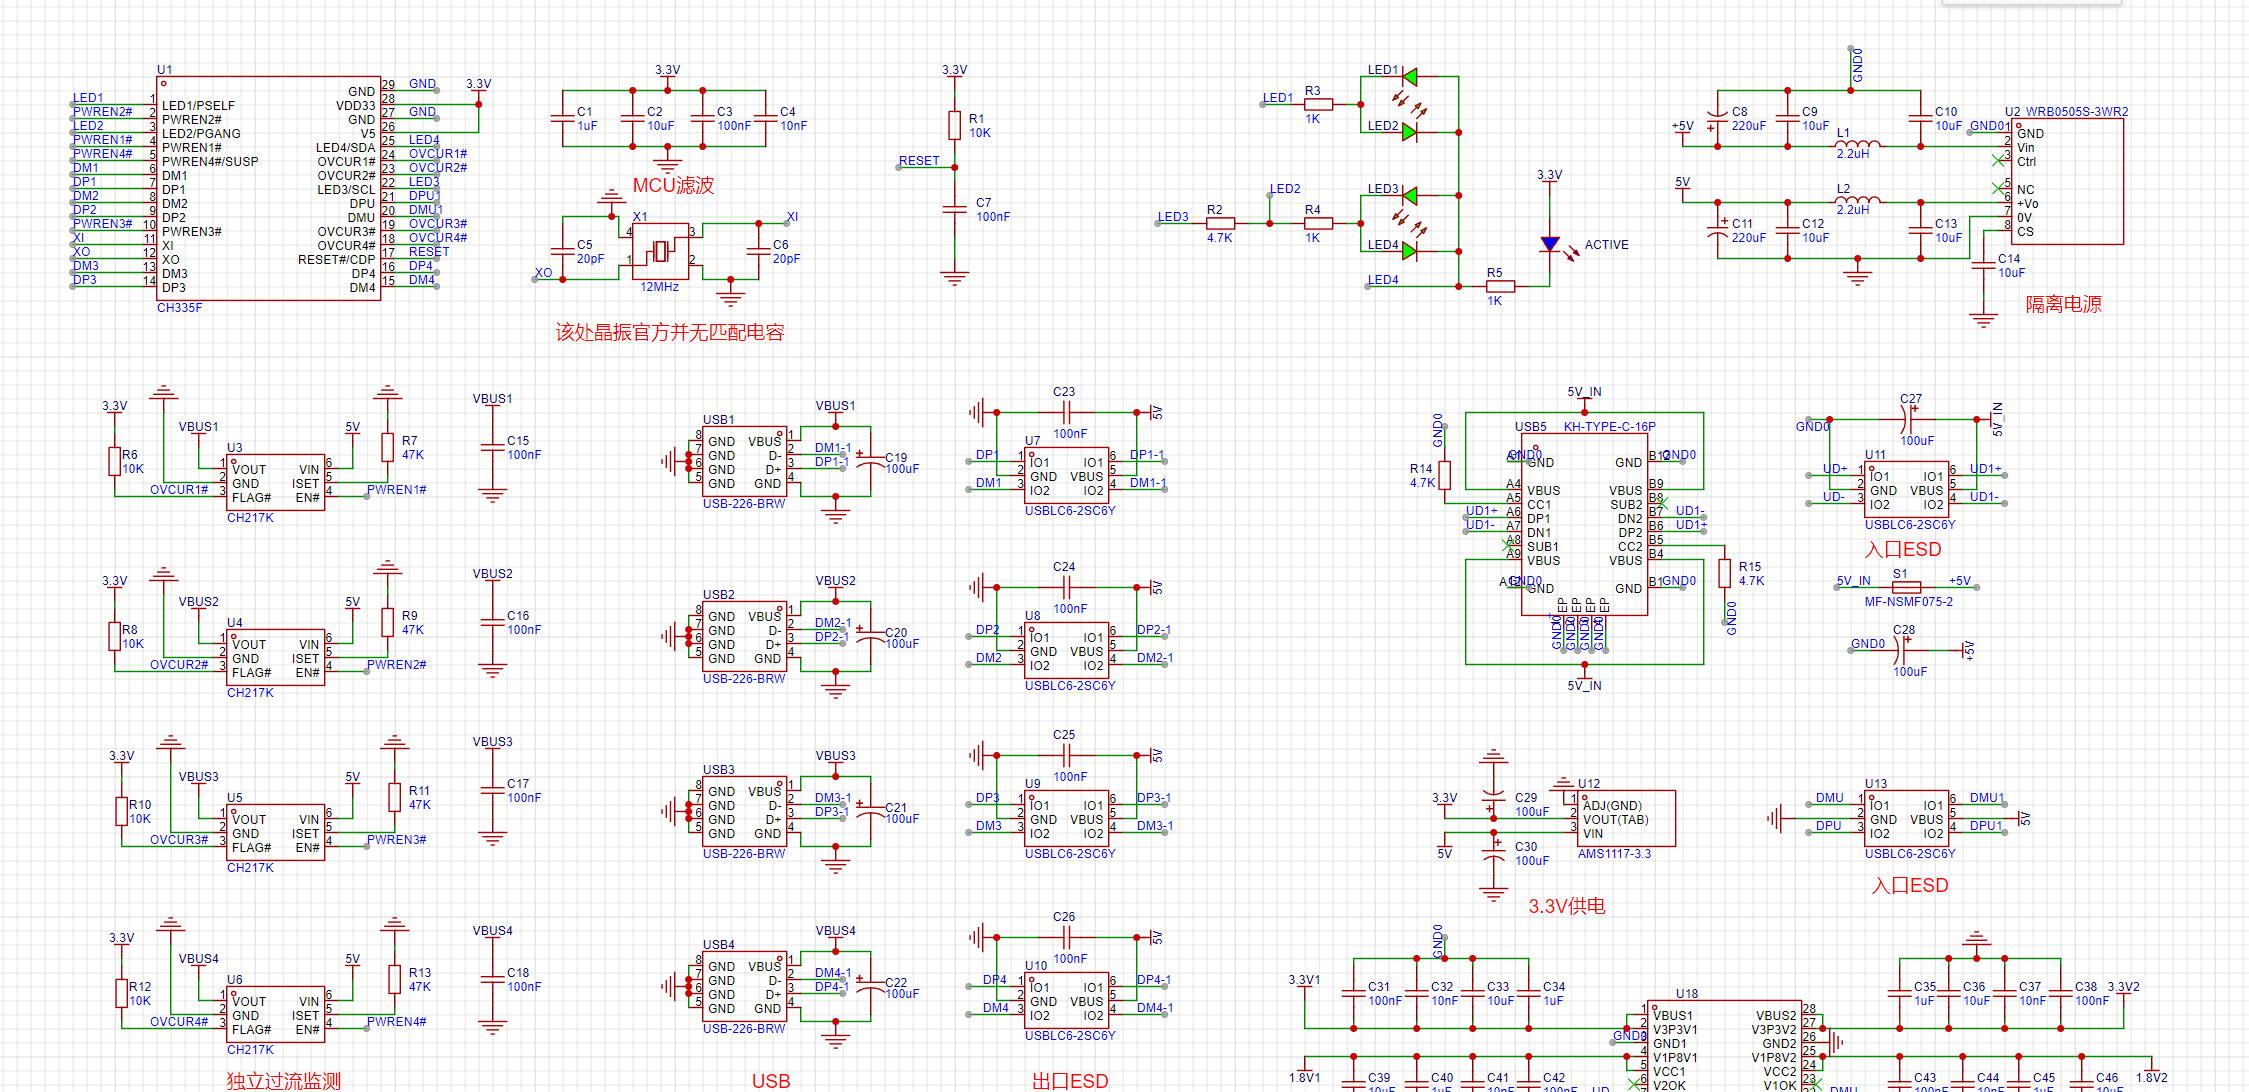Select the U2 WRB0505S-3WR2 module body
The width and height of the screenshot is (2249, 1092).
pos(2068,181)
